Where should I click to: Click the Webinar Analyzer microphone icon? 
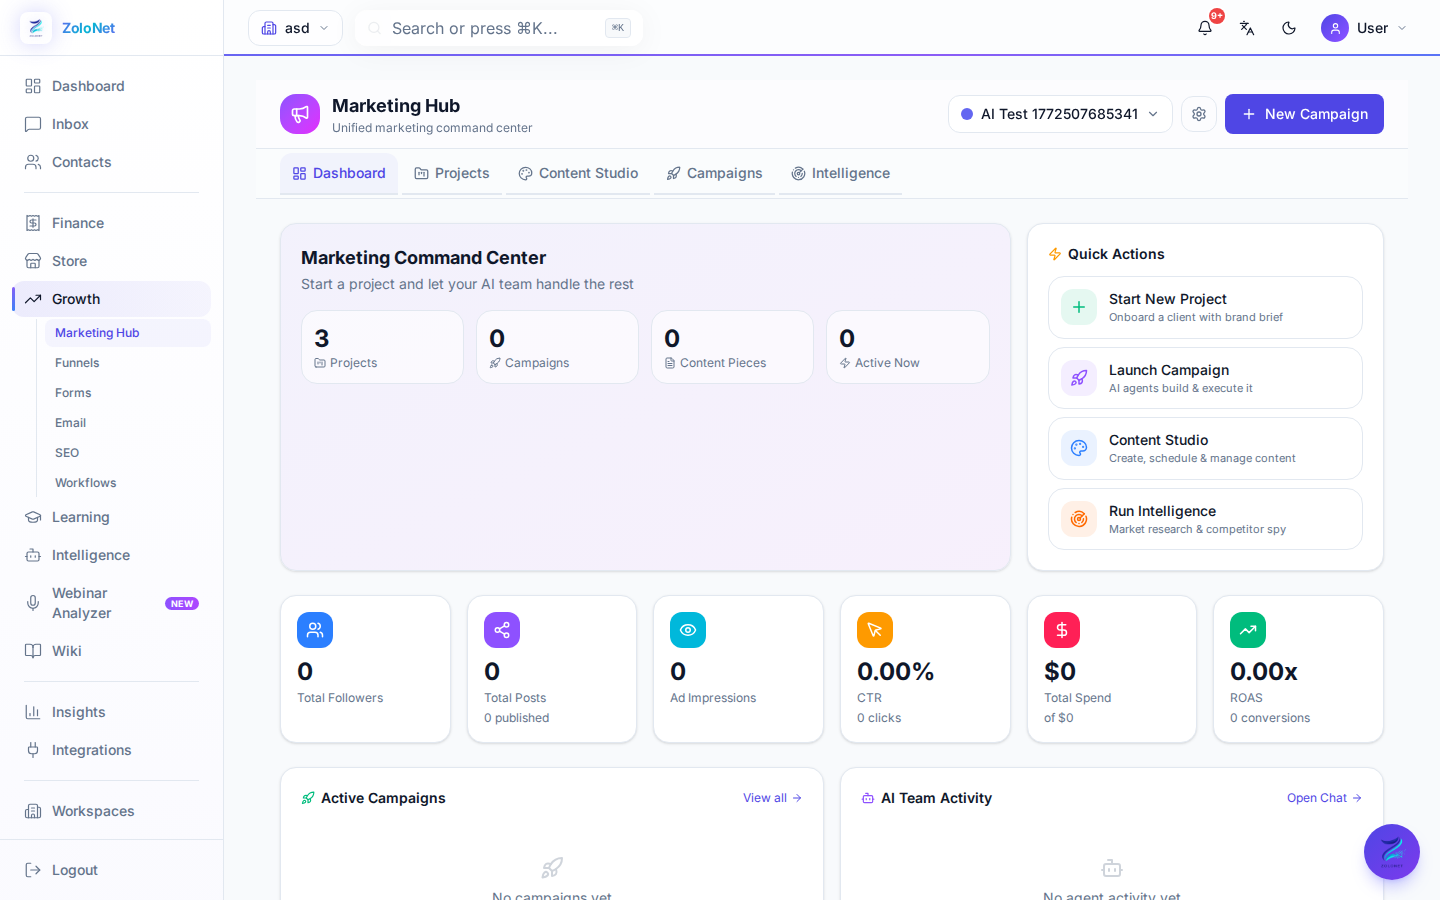click(33, 603)
